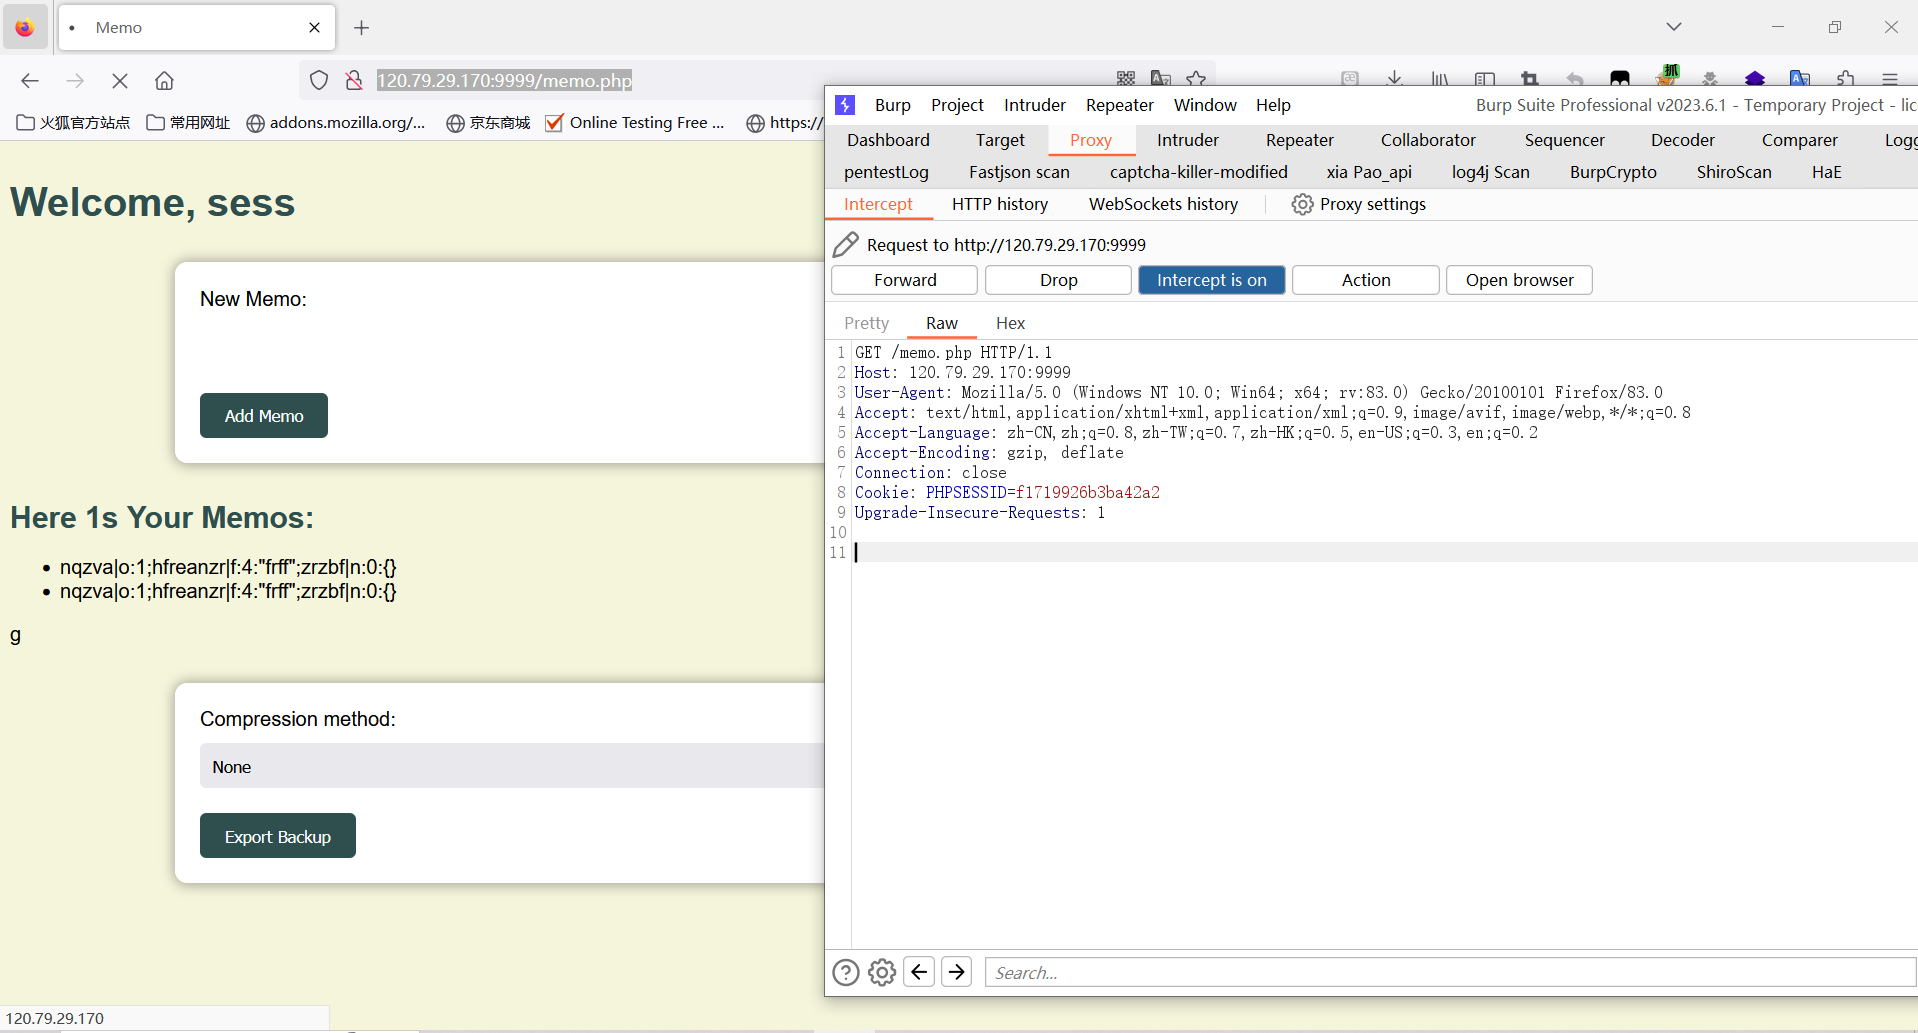
Task: Close the Memo browser tab
Action: (315, 28)
